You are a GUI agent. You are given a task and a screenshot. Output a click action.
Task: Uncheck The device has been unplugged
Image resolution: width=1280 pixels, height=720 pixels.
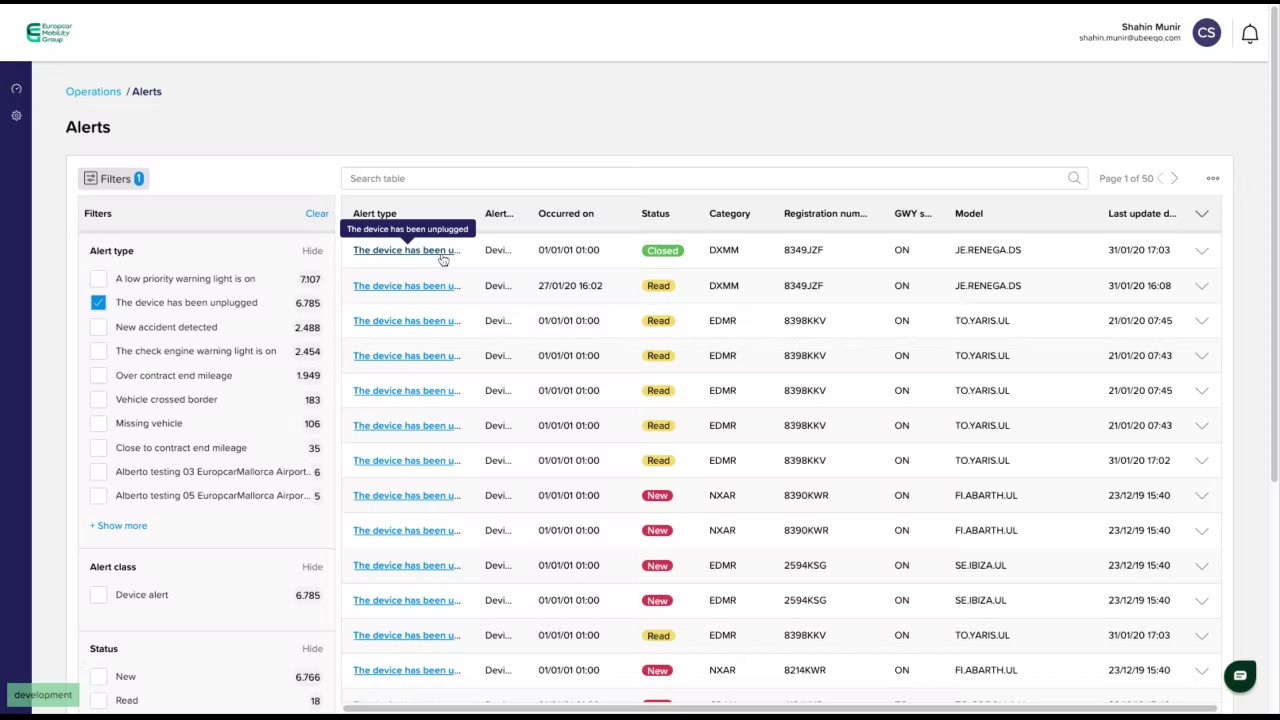(x=98, y=303)
